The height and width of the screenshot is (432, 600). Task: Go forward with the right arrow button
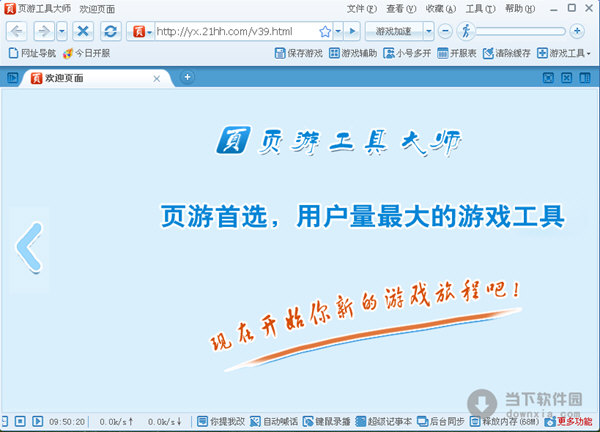[x=44, y=31]
